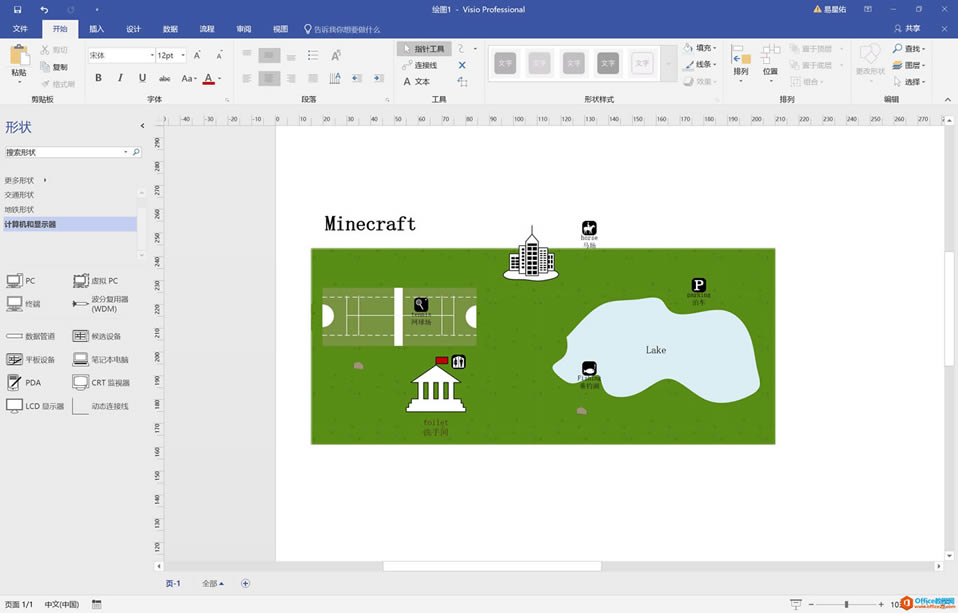Select the PDA shape in stencil
The width and height of the screenshot is (958, 613).
(x=24, y=383)
